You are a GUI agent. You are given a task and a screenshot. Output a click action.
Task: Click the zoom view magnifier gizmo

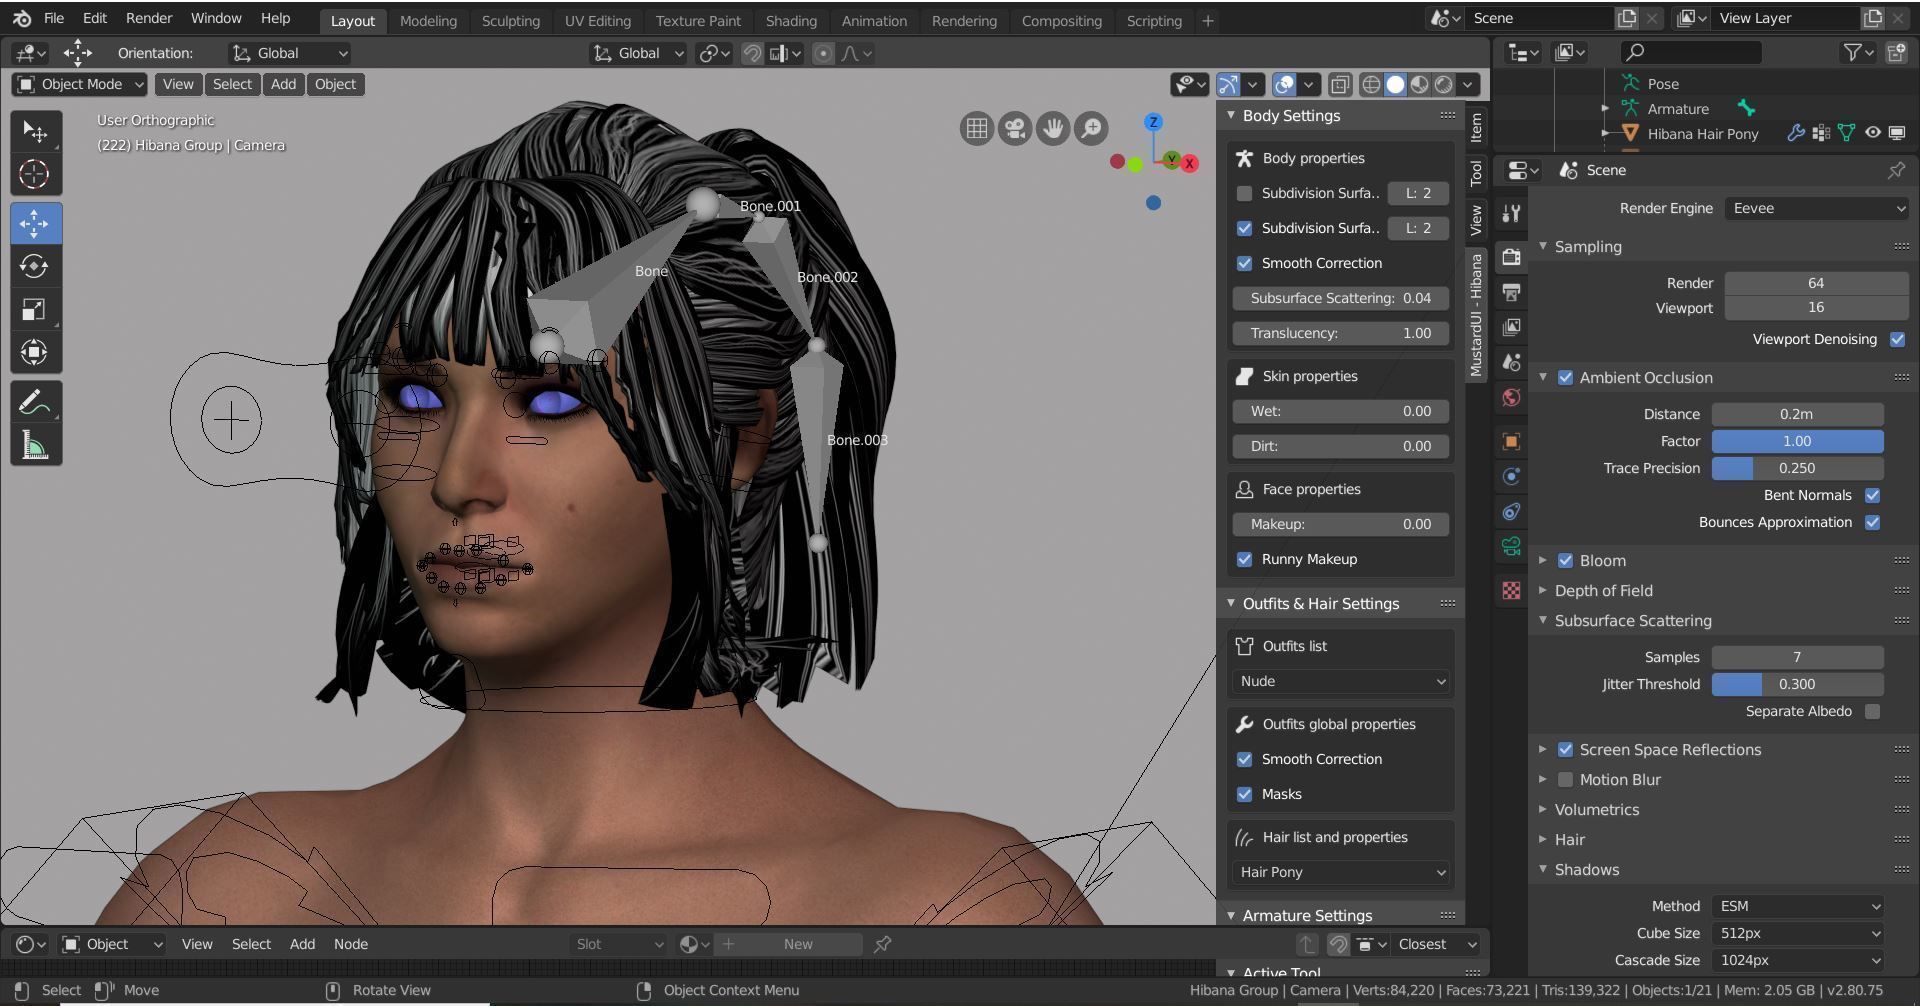1091,128
